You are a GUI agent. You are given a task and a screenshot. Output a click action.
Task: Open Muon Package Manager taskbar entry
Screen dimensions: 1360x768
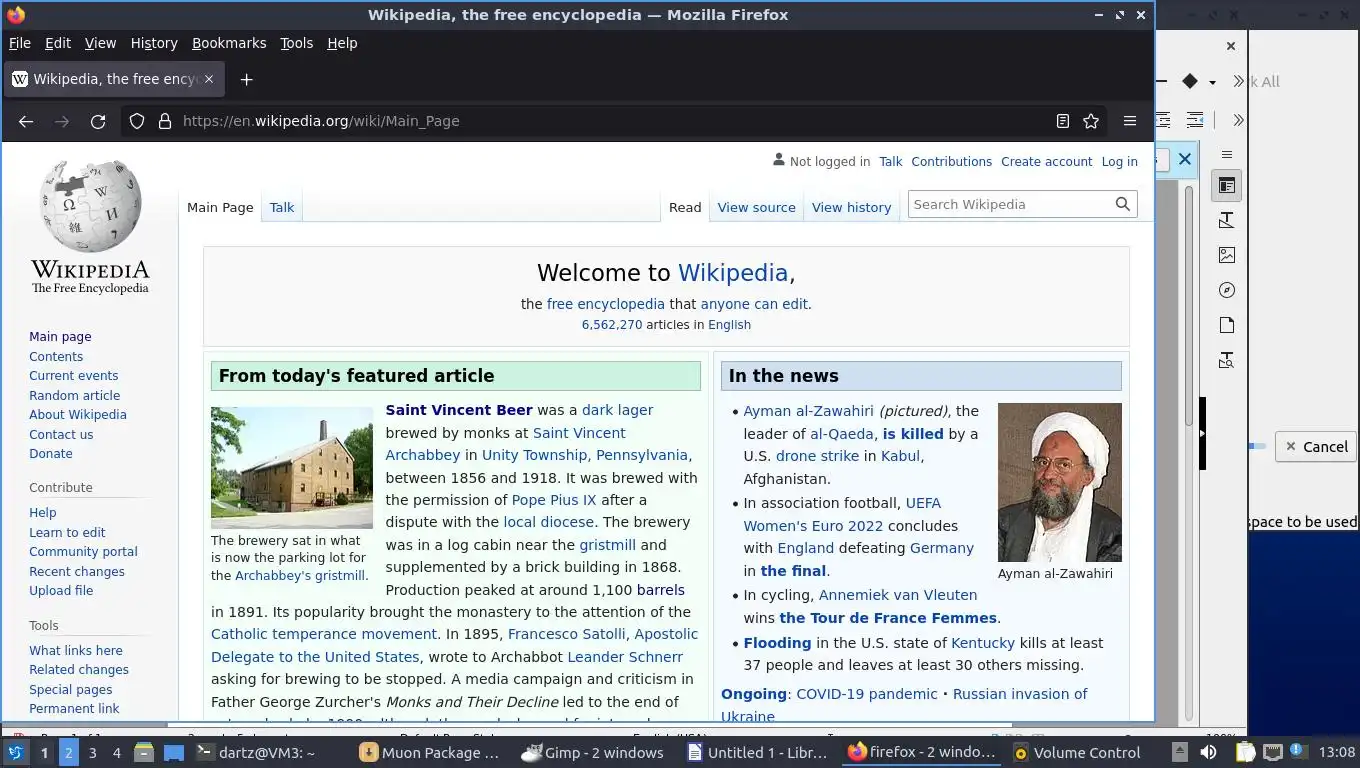point(431,753)
